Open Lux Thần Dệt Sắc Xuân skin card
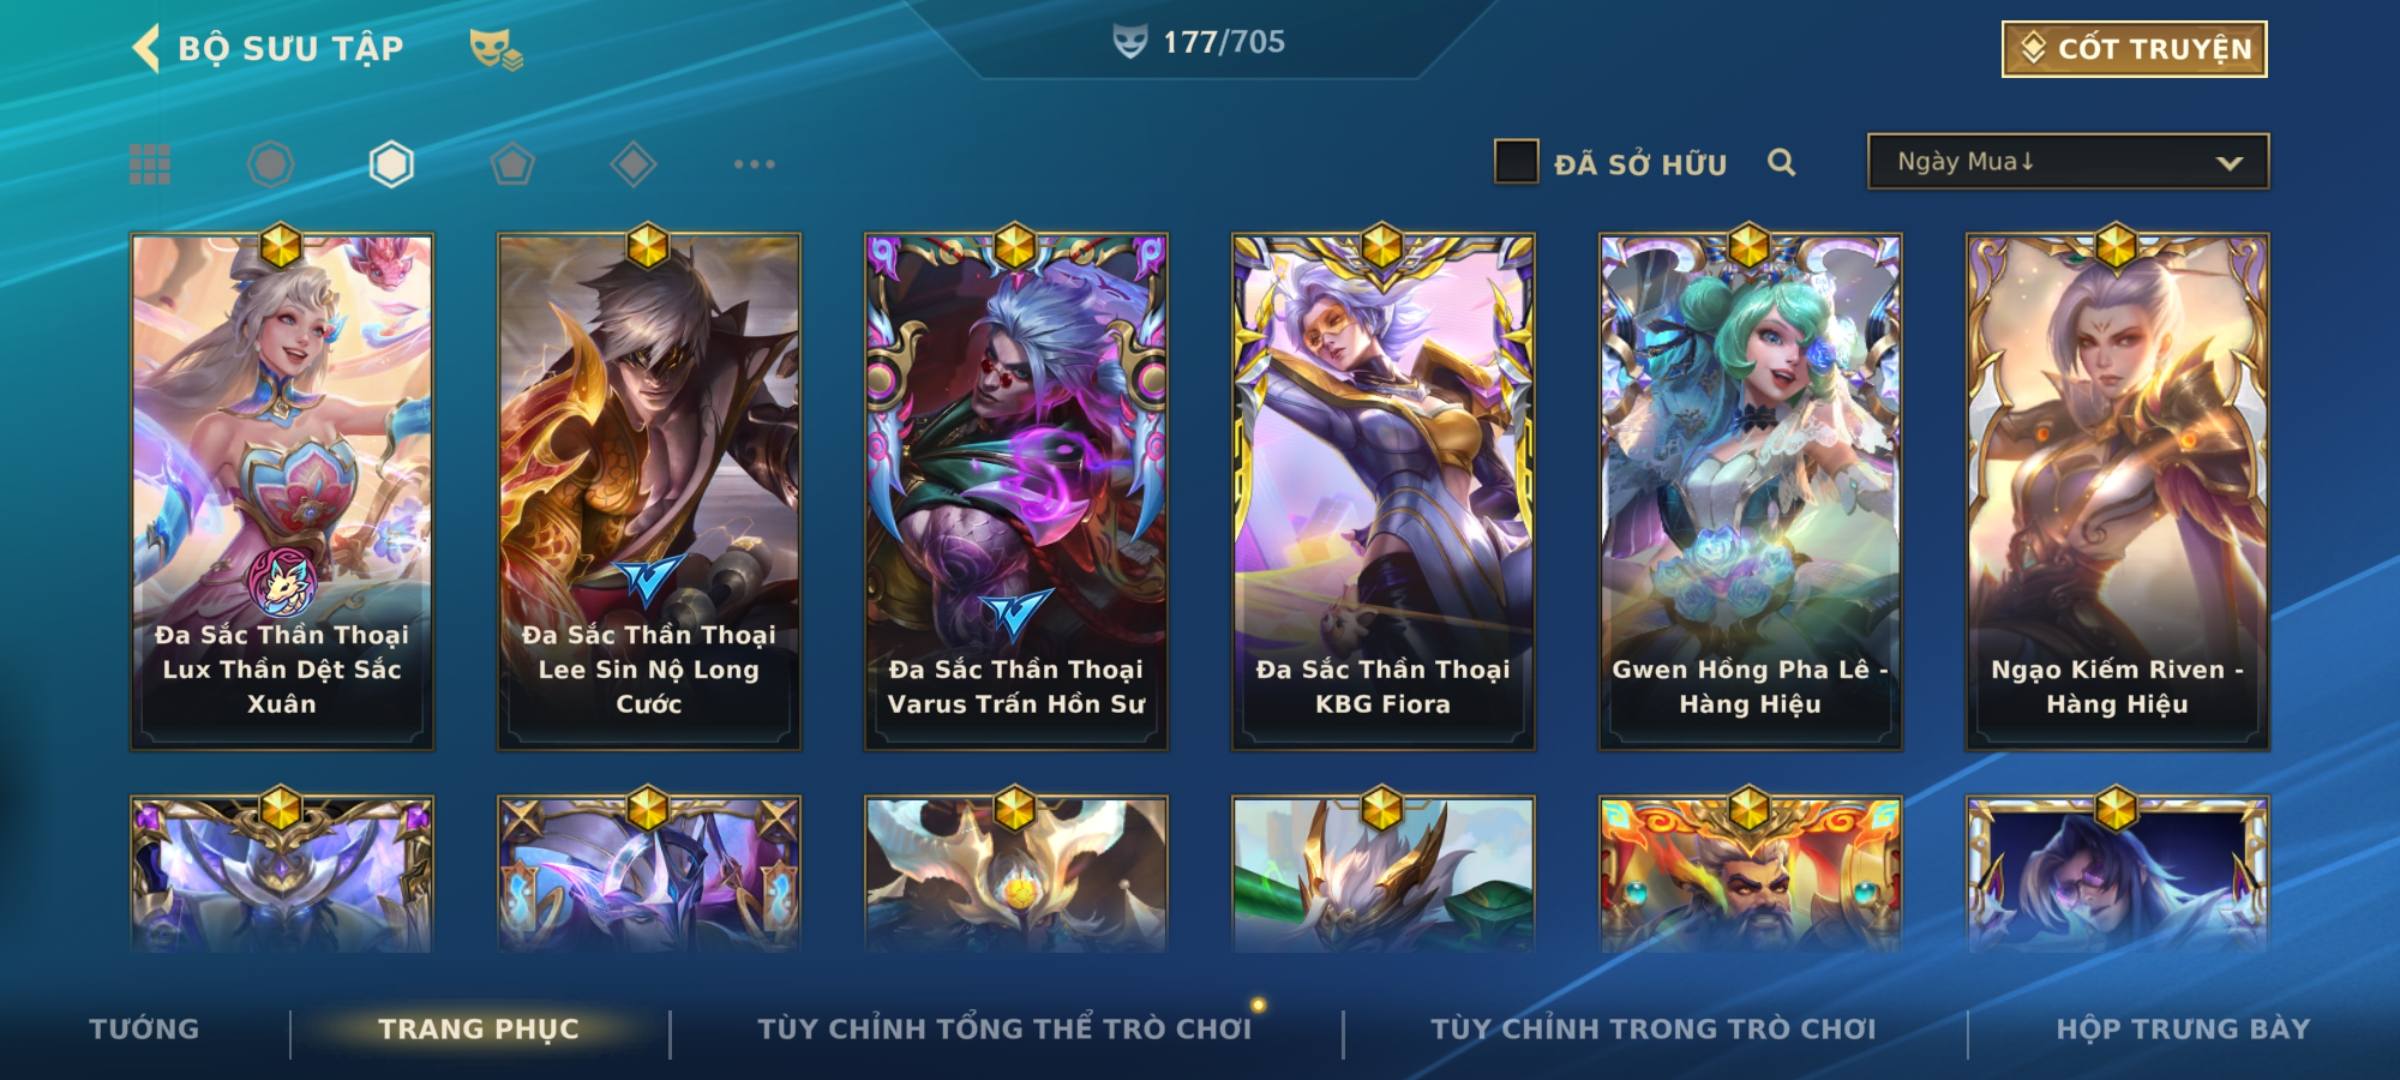The image size is (2400, 1080). coord(282,492)
